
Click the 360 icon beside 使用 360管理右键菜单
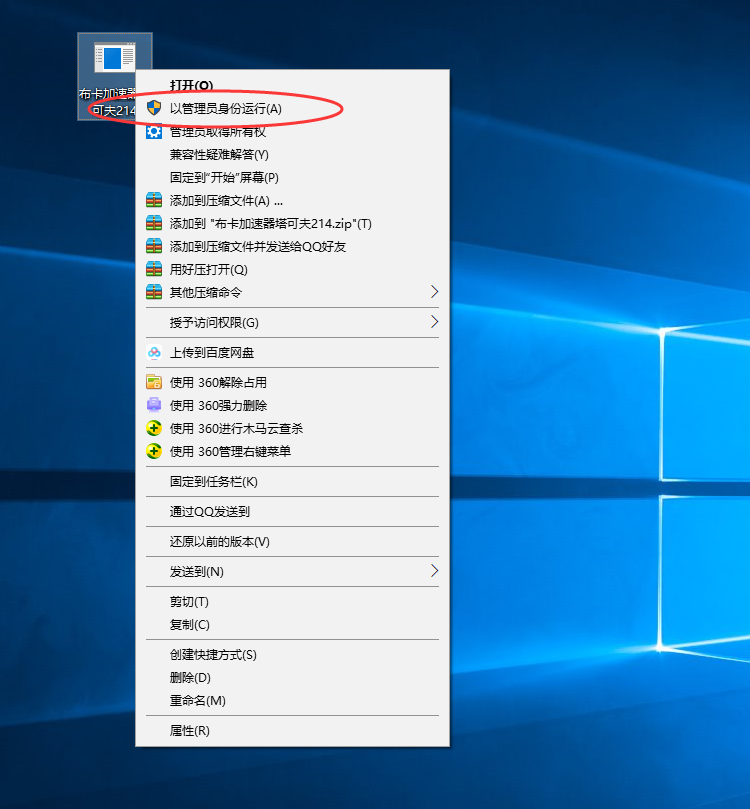(x=154, y=451)
